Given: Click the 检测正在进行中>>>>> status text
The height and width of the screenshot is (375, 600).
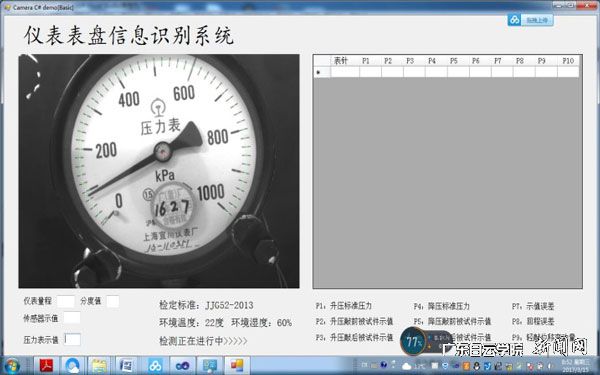Looking at the screenshot, I should tap(203, 341).
